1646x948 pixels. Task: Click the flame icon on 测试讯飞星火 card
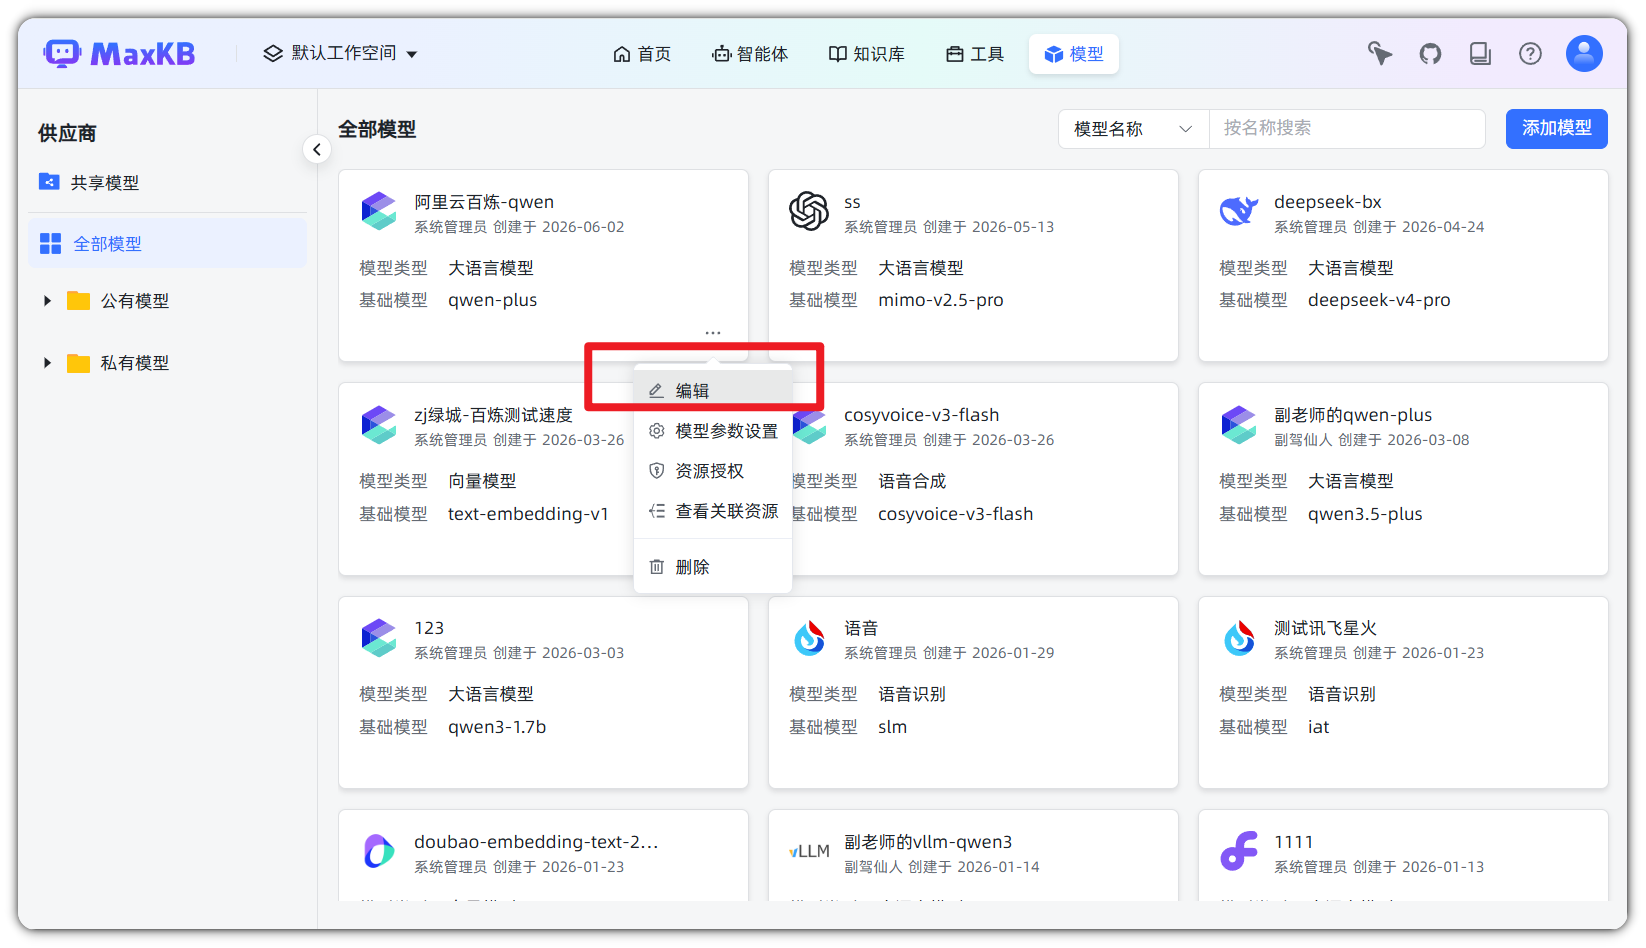click(x=1239, y=637)
